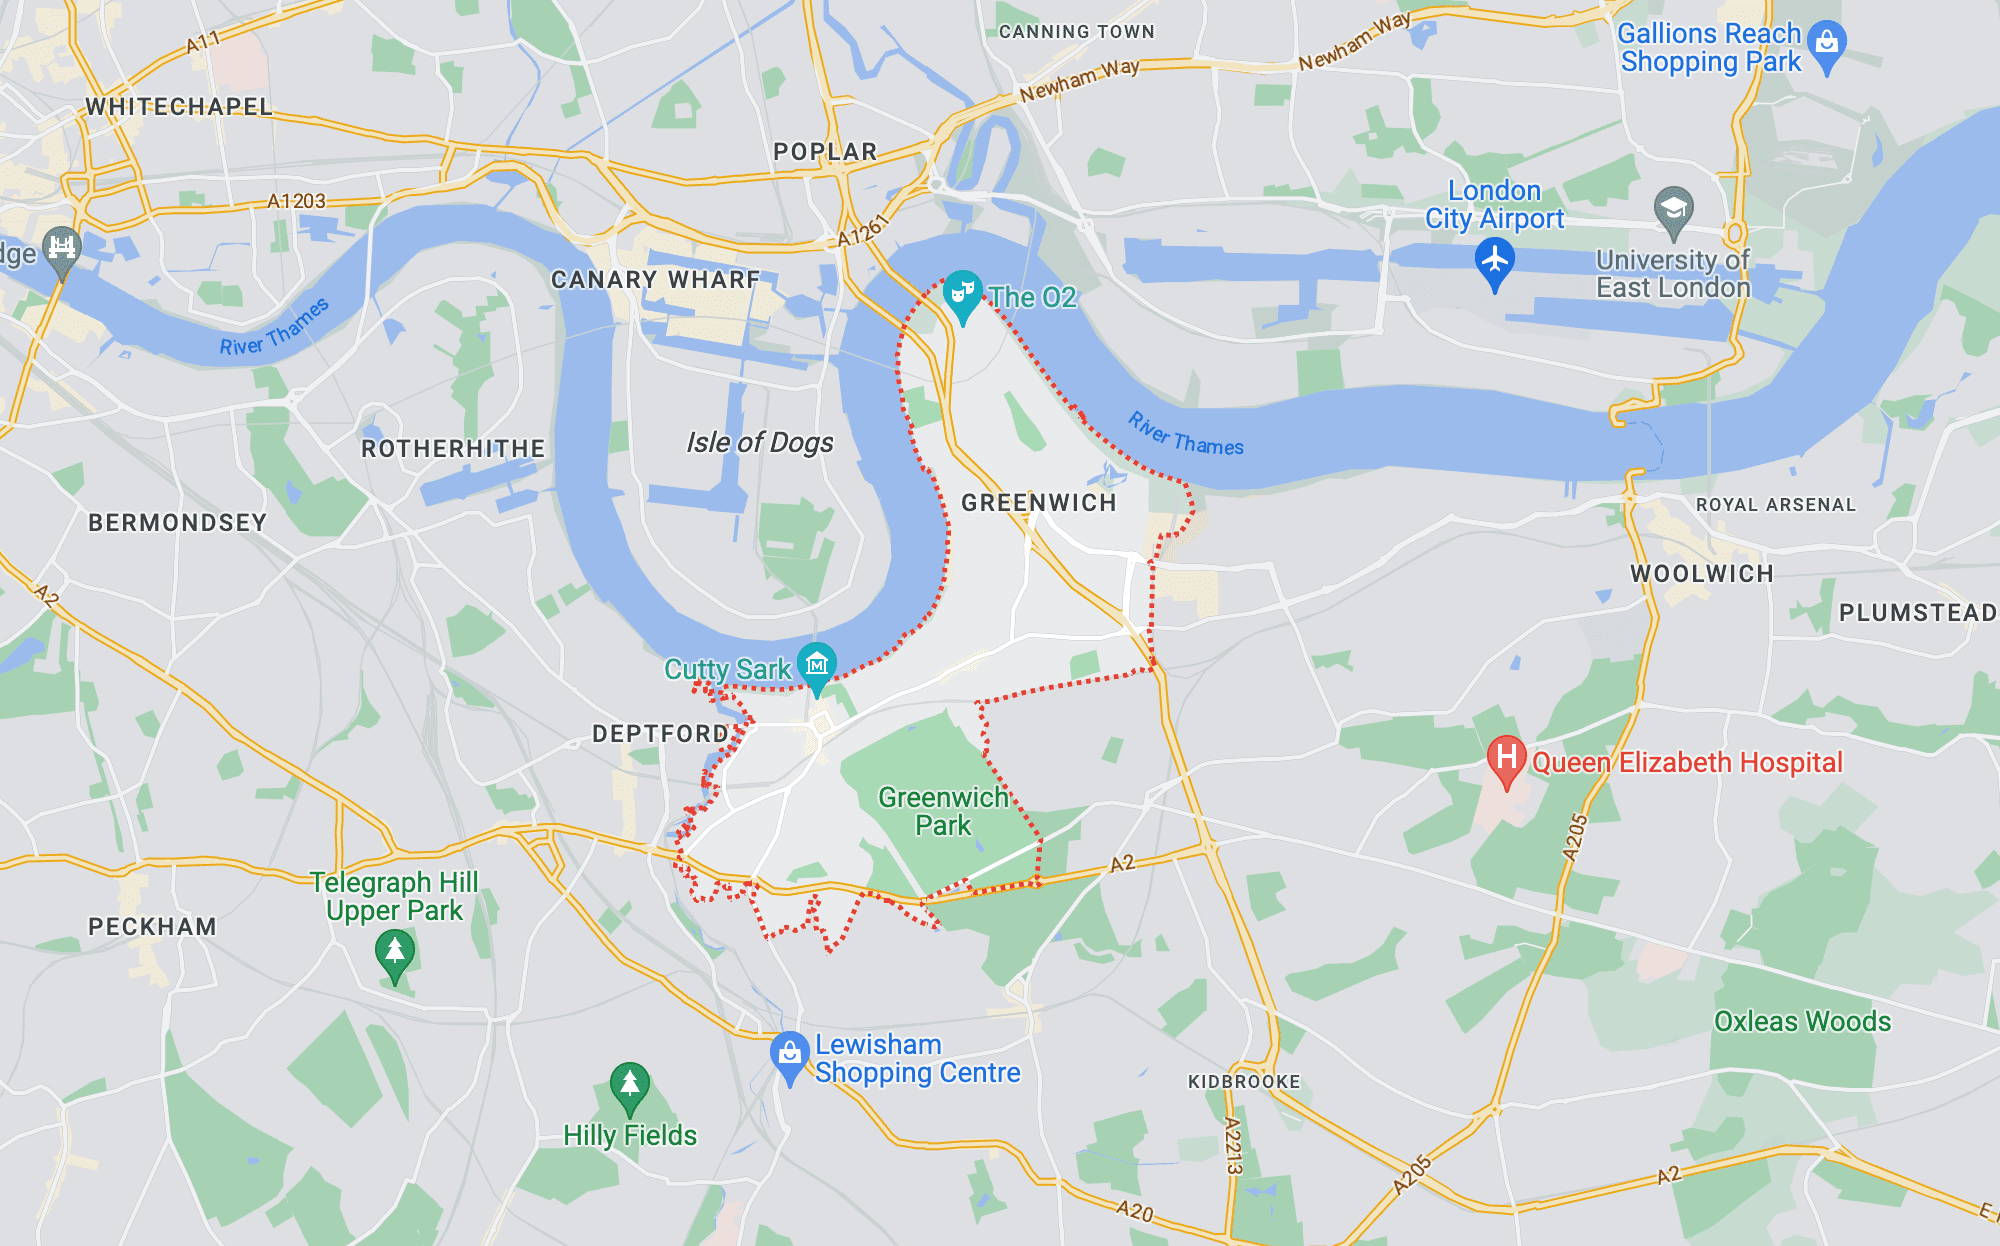Open the London City Airport plane pin
Screen dimensions: 2000x1246
[1494, 265]
